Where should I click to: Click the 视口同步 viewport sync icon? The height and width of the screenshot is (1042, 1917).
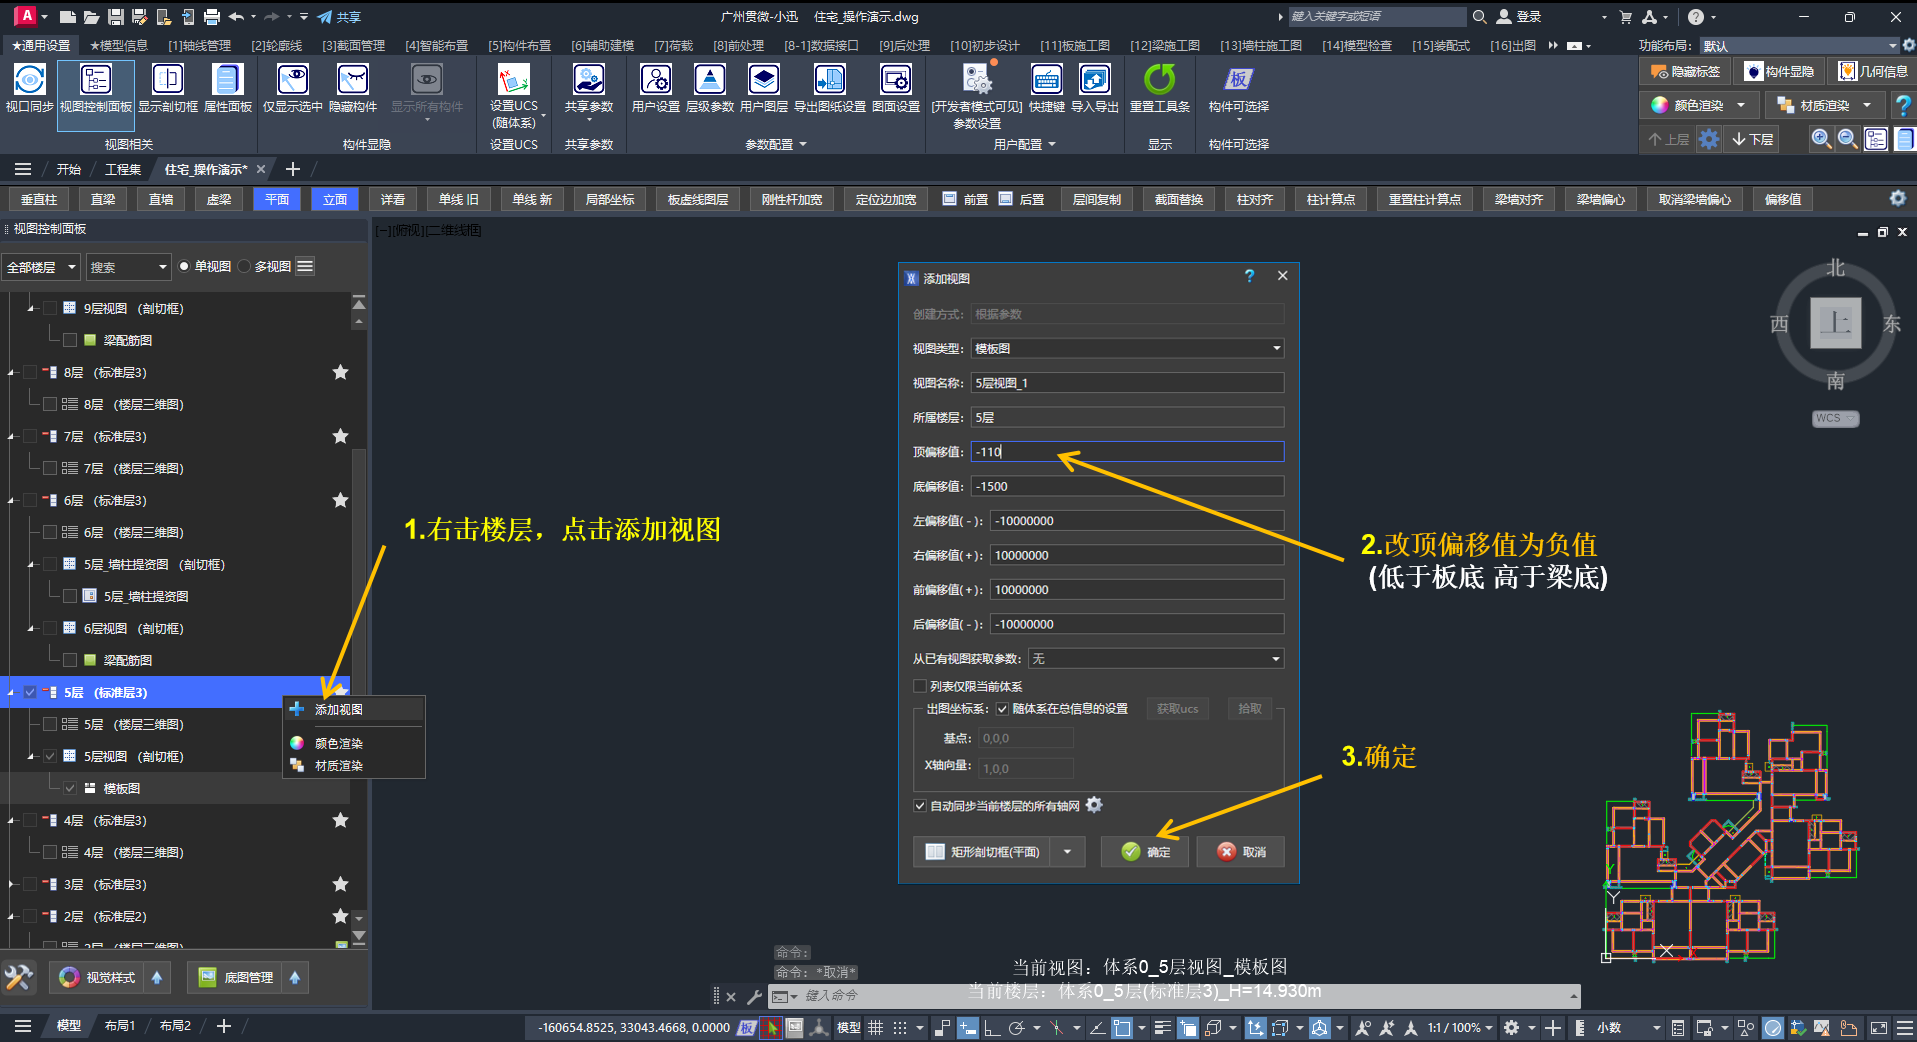click(x=29, y=80)
